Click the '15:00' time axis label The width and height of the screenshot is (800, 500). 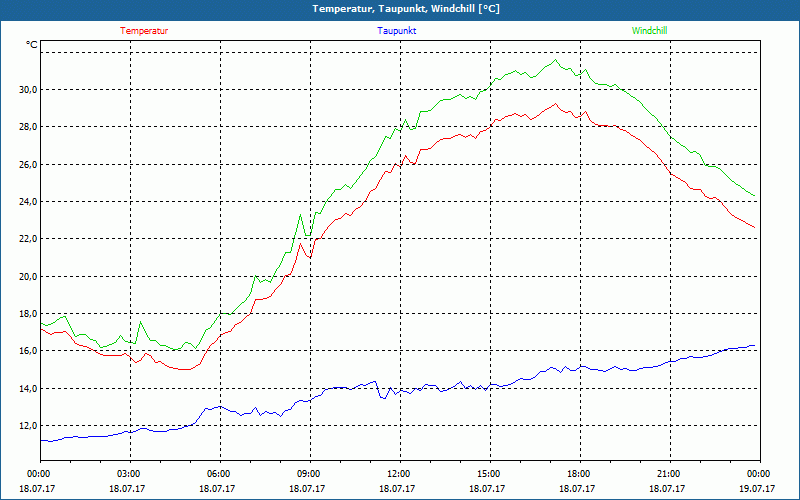coord(488,474)
